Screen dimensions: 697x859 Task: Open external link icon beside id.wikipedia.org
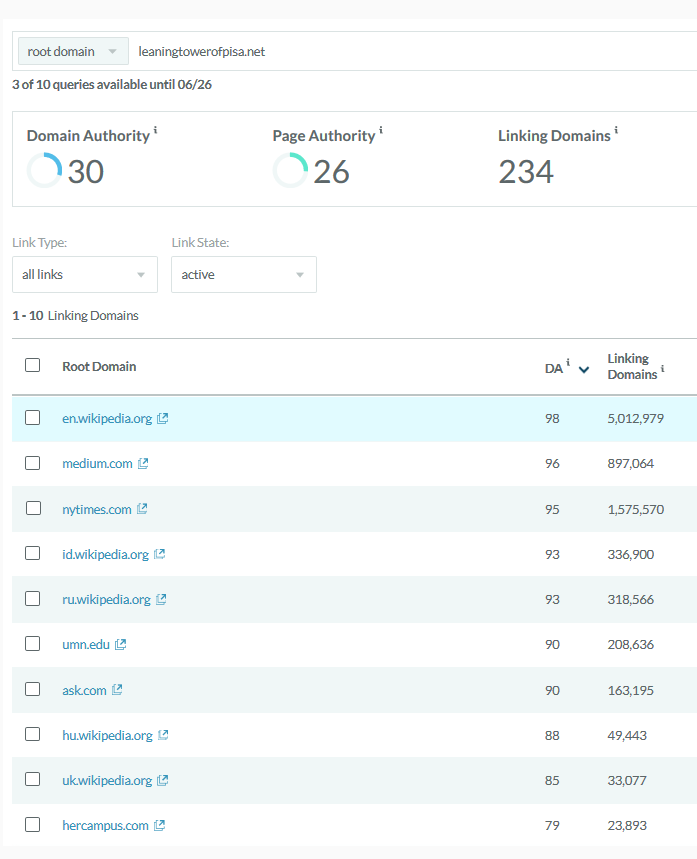[x=159, y=554]
